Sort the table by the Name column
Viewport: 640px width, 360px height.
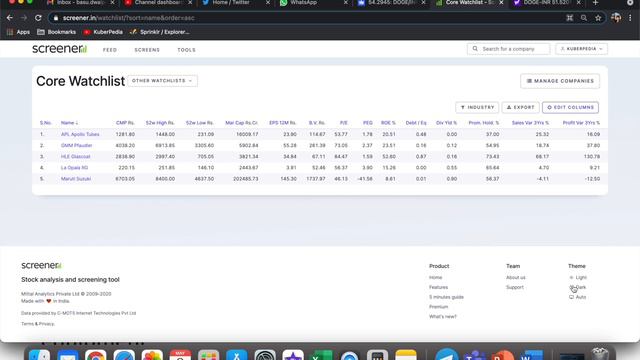click(x=69, y=123)
